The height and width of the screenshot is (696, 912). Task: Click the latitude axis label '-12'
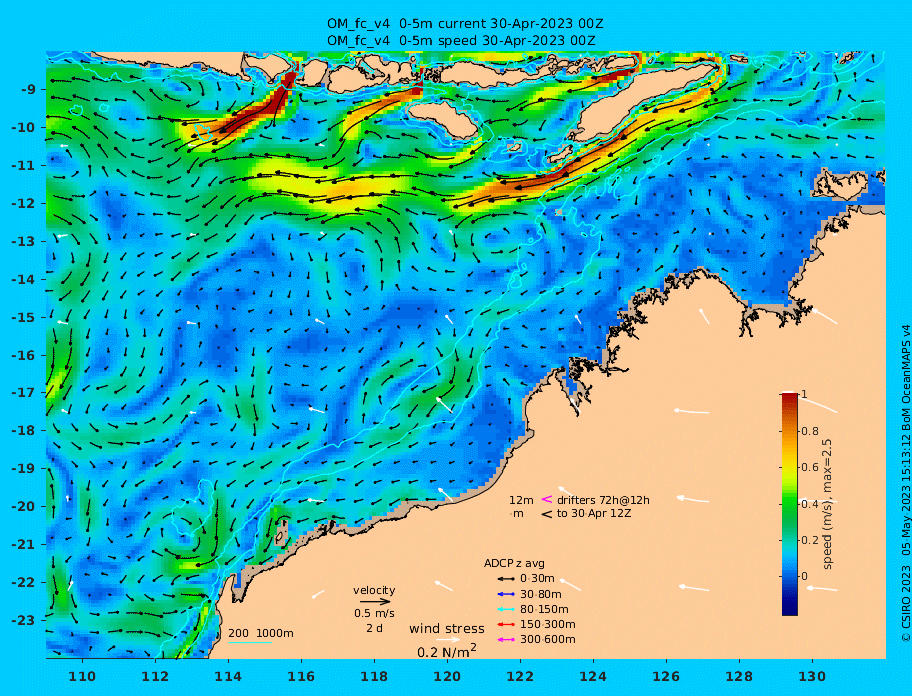tap(25, 204)
